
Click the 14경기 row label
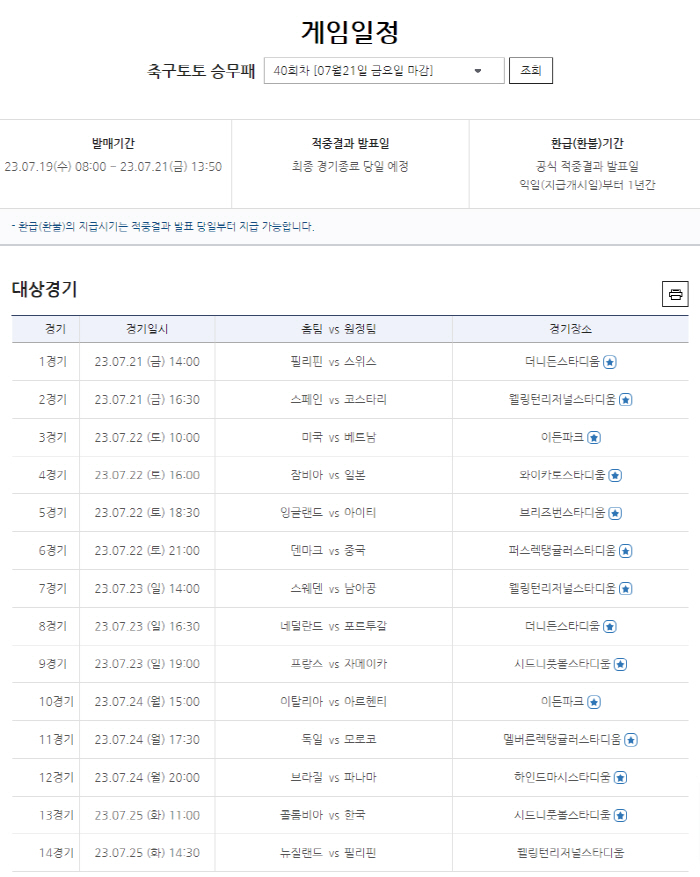pos(56,852)
